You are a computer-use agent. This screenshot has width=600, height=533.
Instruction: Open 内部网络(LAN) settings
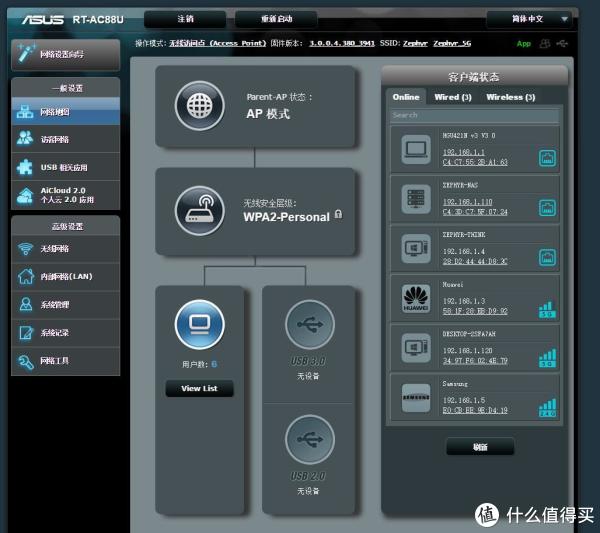pyautogui.click(x=65, y=276)
